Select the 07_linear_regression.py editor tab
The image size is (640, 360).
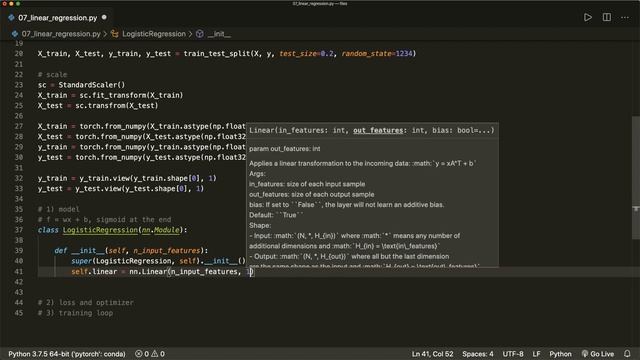tap(57, 18)
